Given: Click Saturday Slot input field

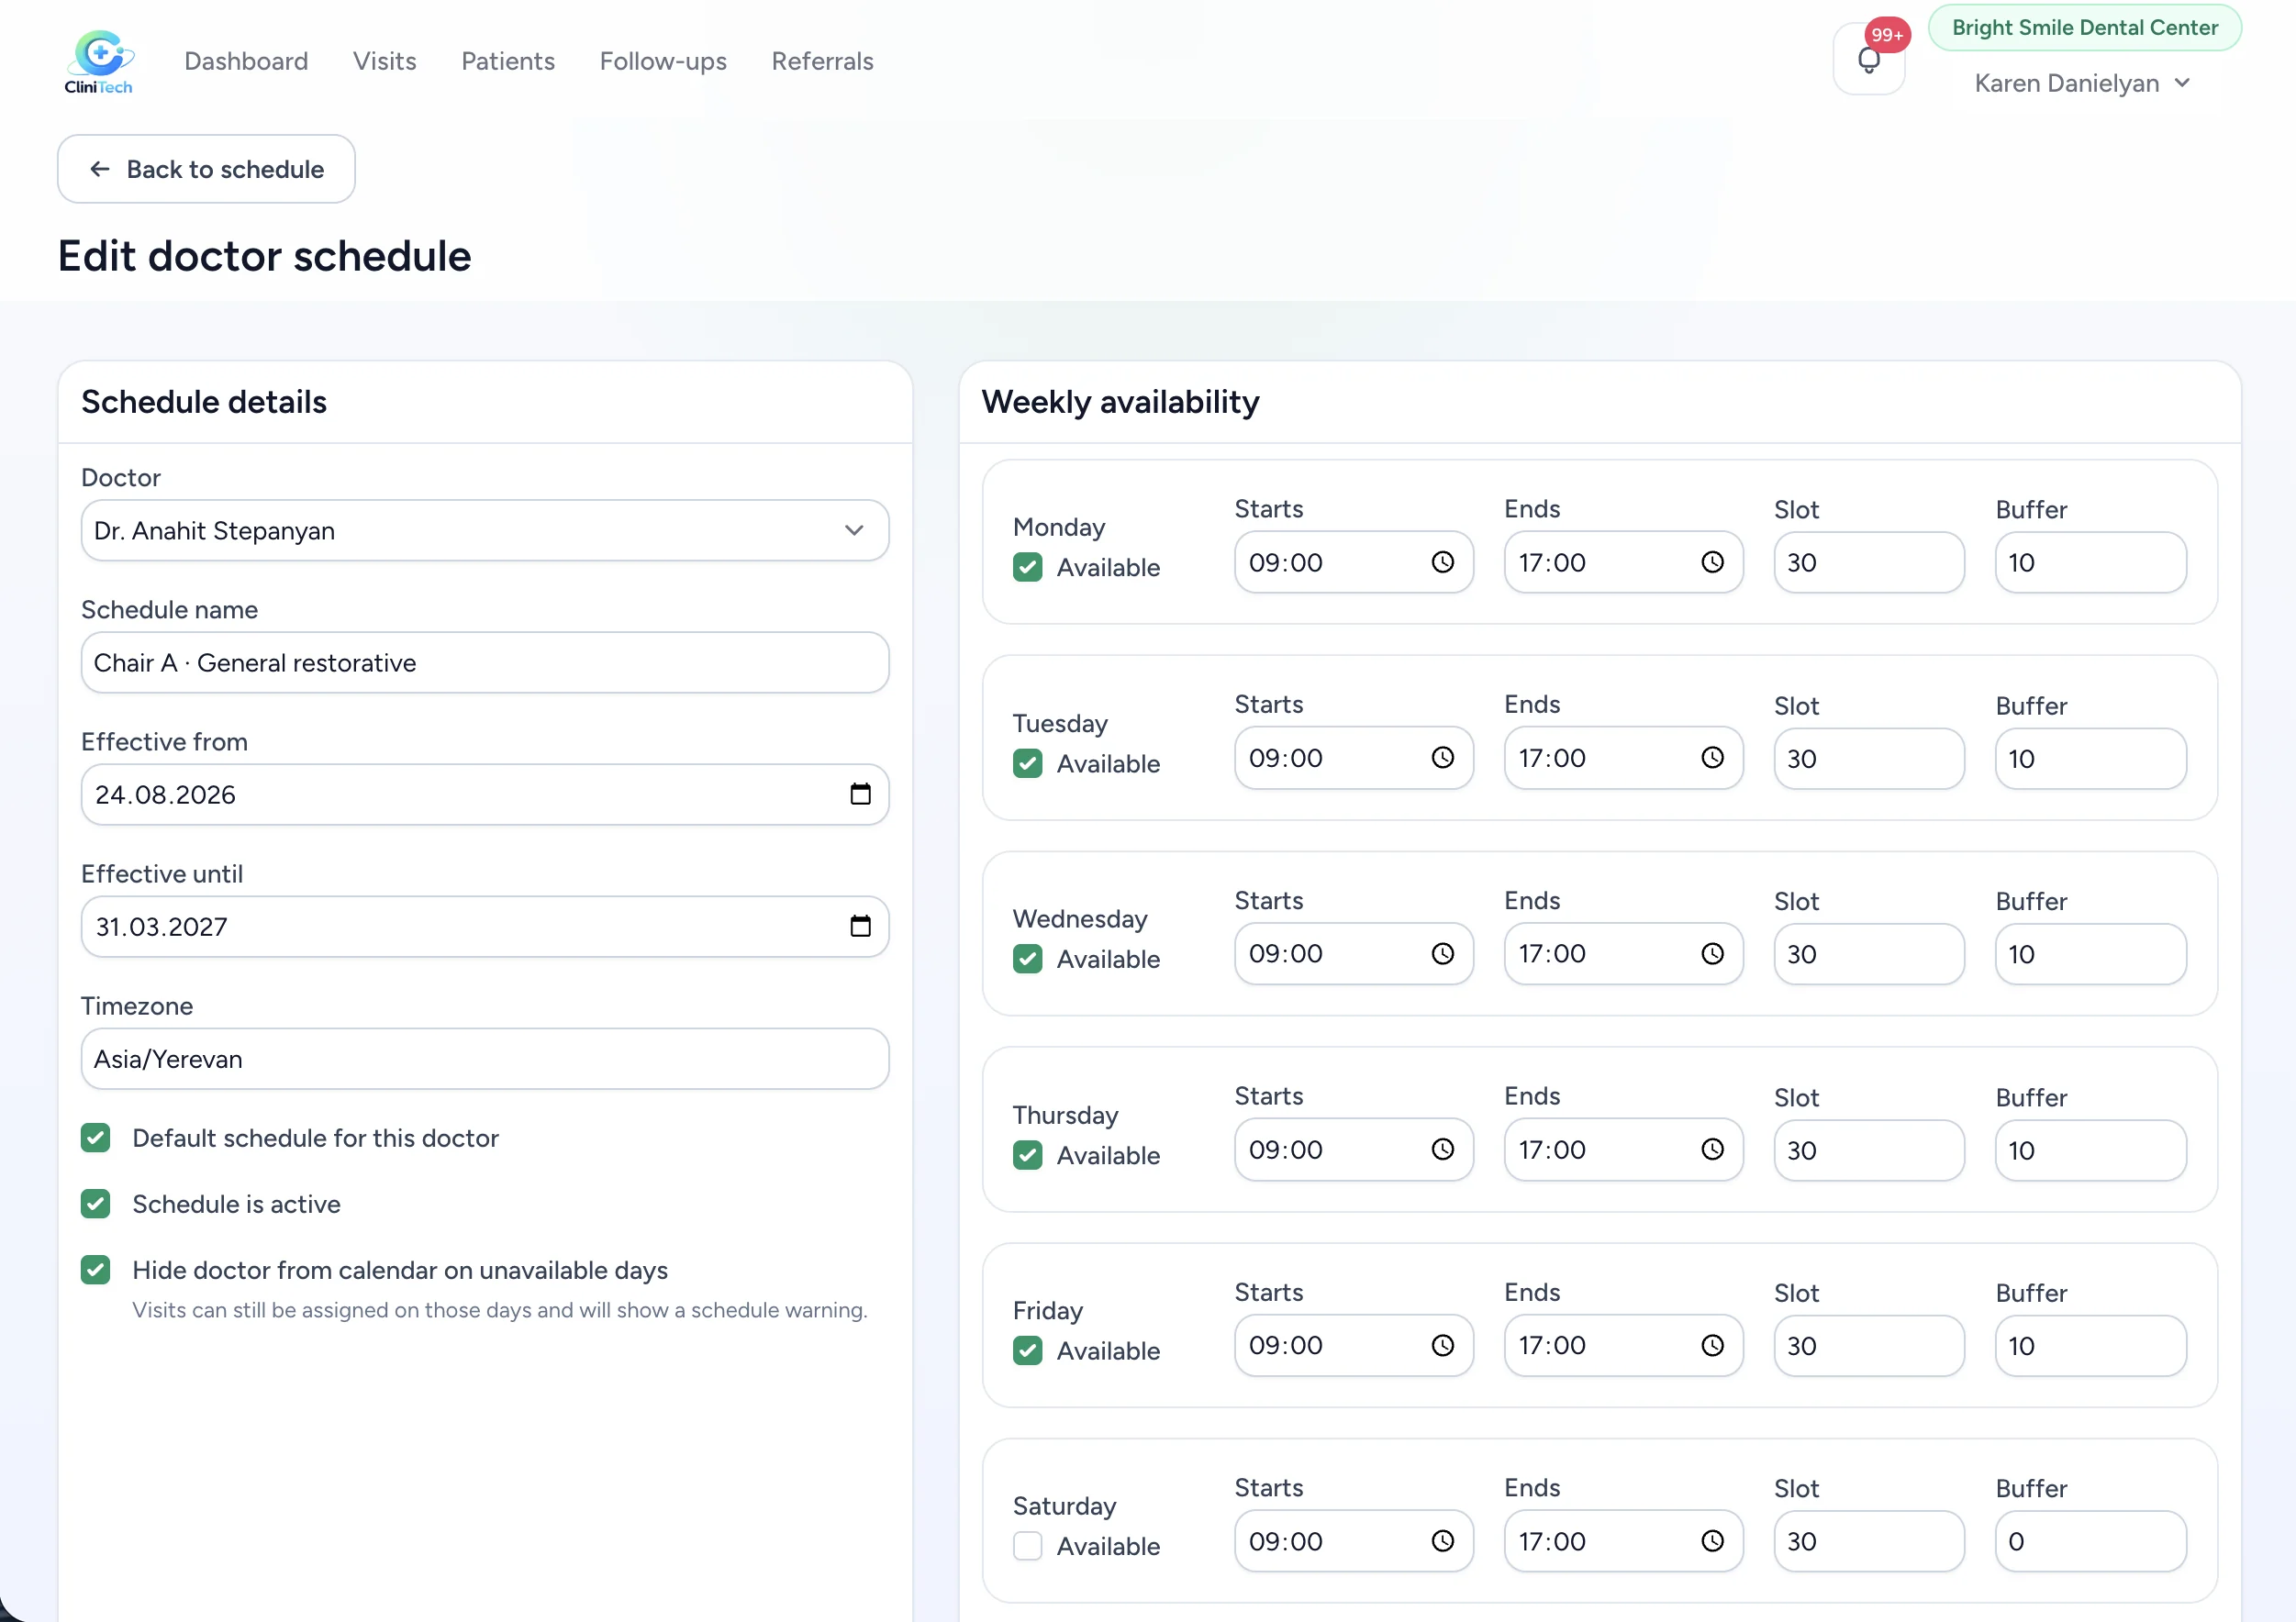Looking at the screenshot, I should [x=1869, y=1541].
